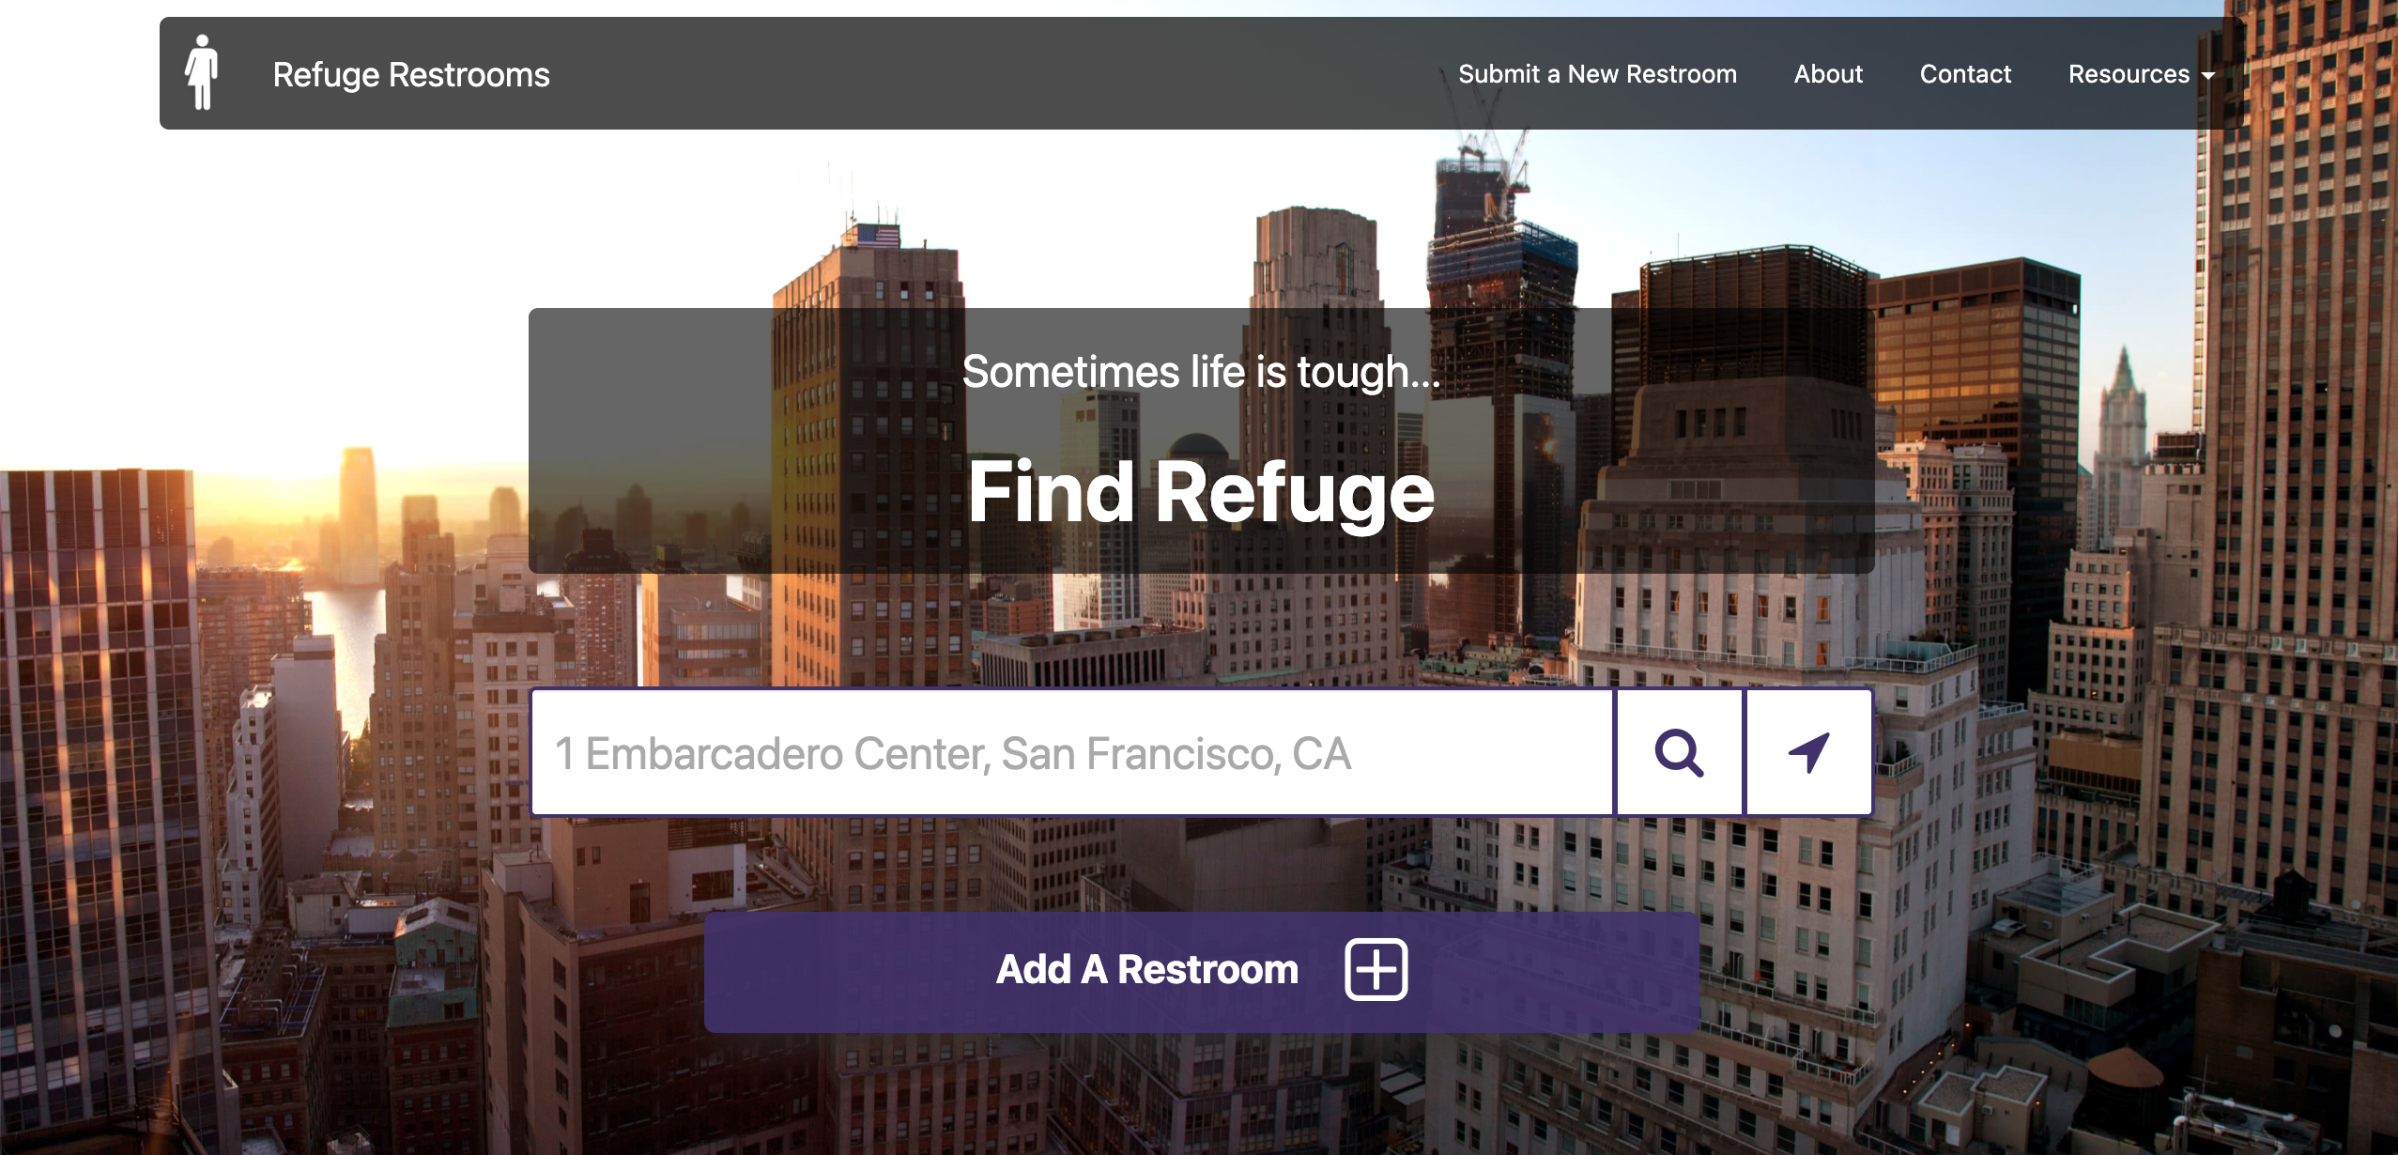Use current location arrow icon
The image size is (2398, 1155).
coord(1808,753)
